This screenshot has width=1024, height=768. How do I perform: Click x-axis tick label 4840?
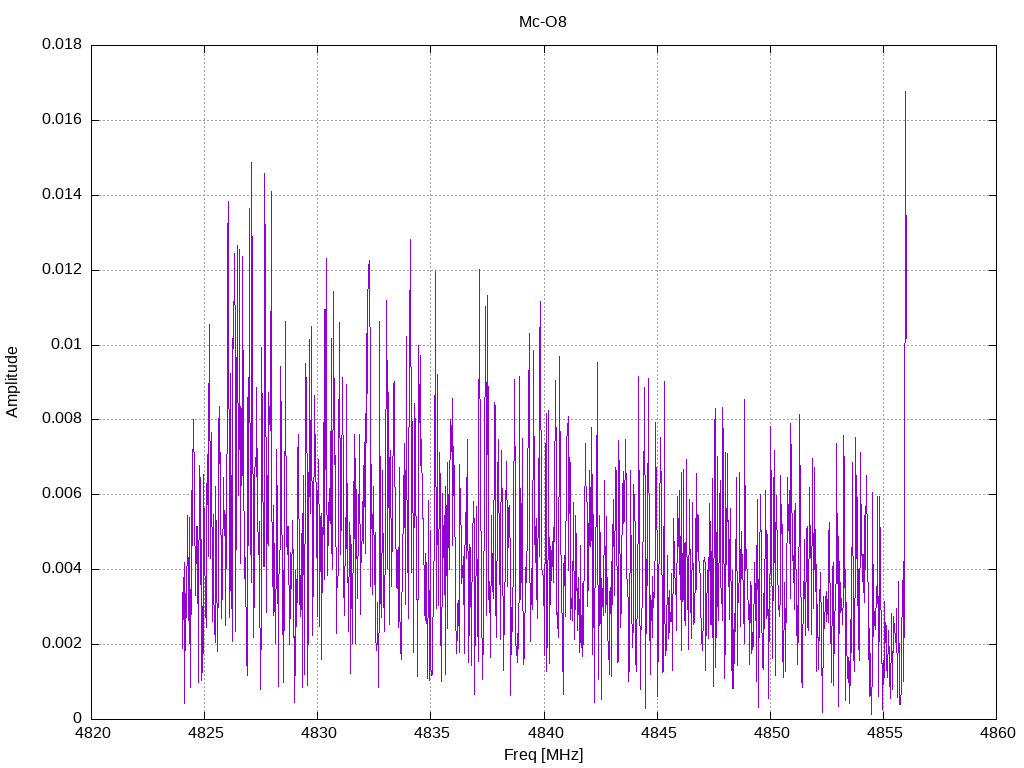coord(544,733)
